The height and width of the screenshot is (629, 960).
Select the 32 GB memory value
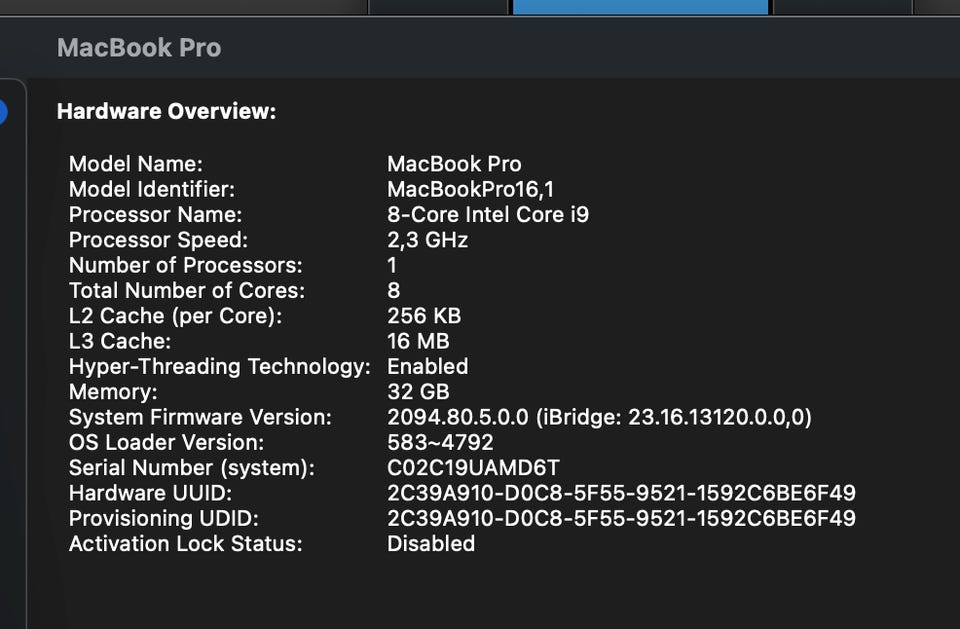[x=419, y=392]
